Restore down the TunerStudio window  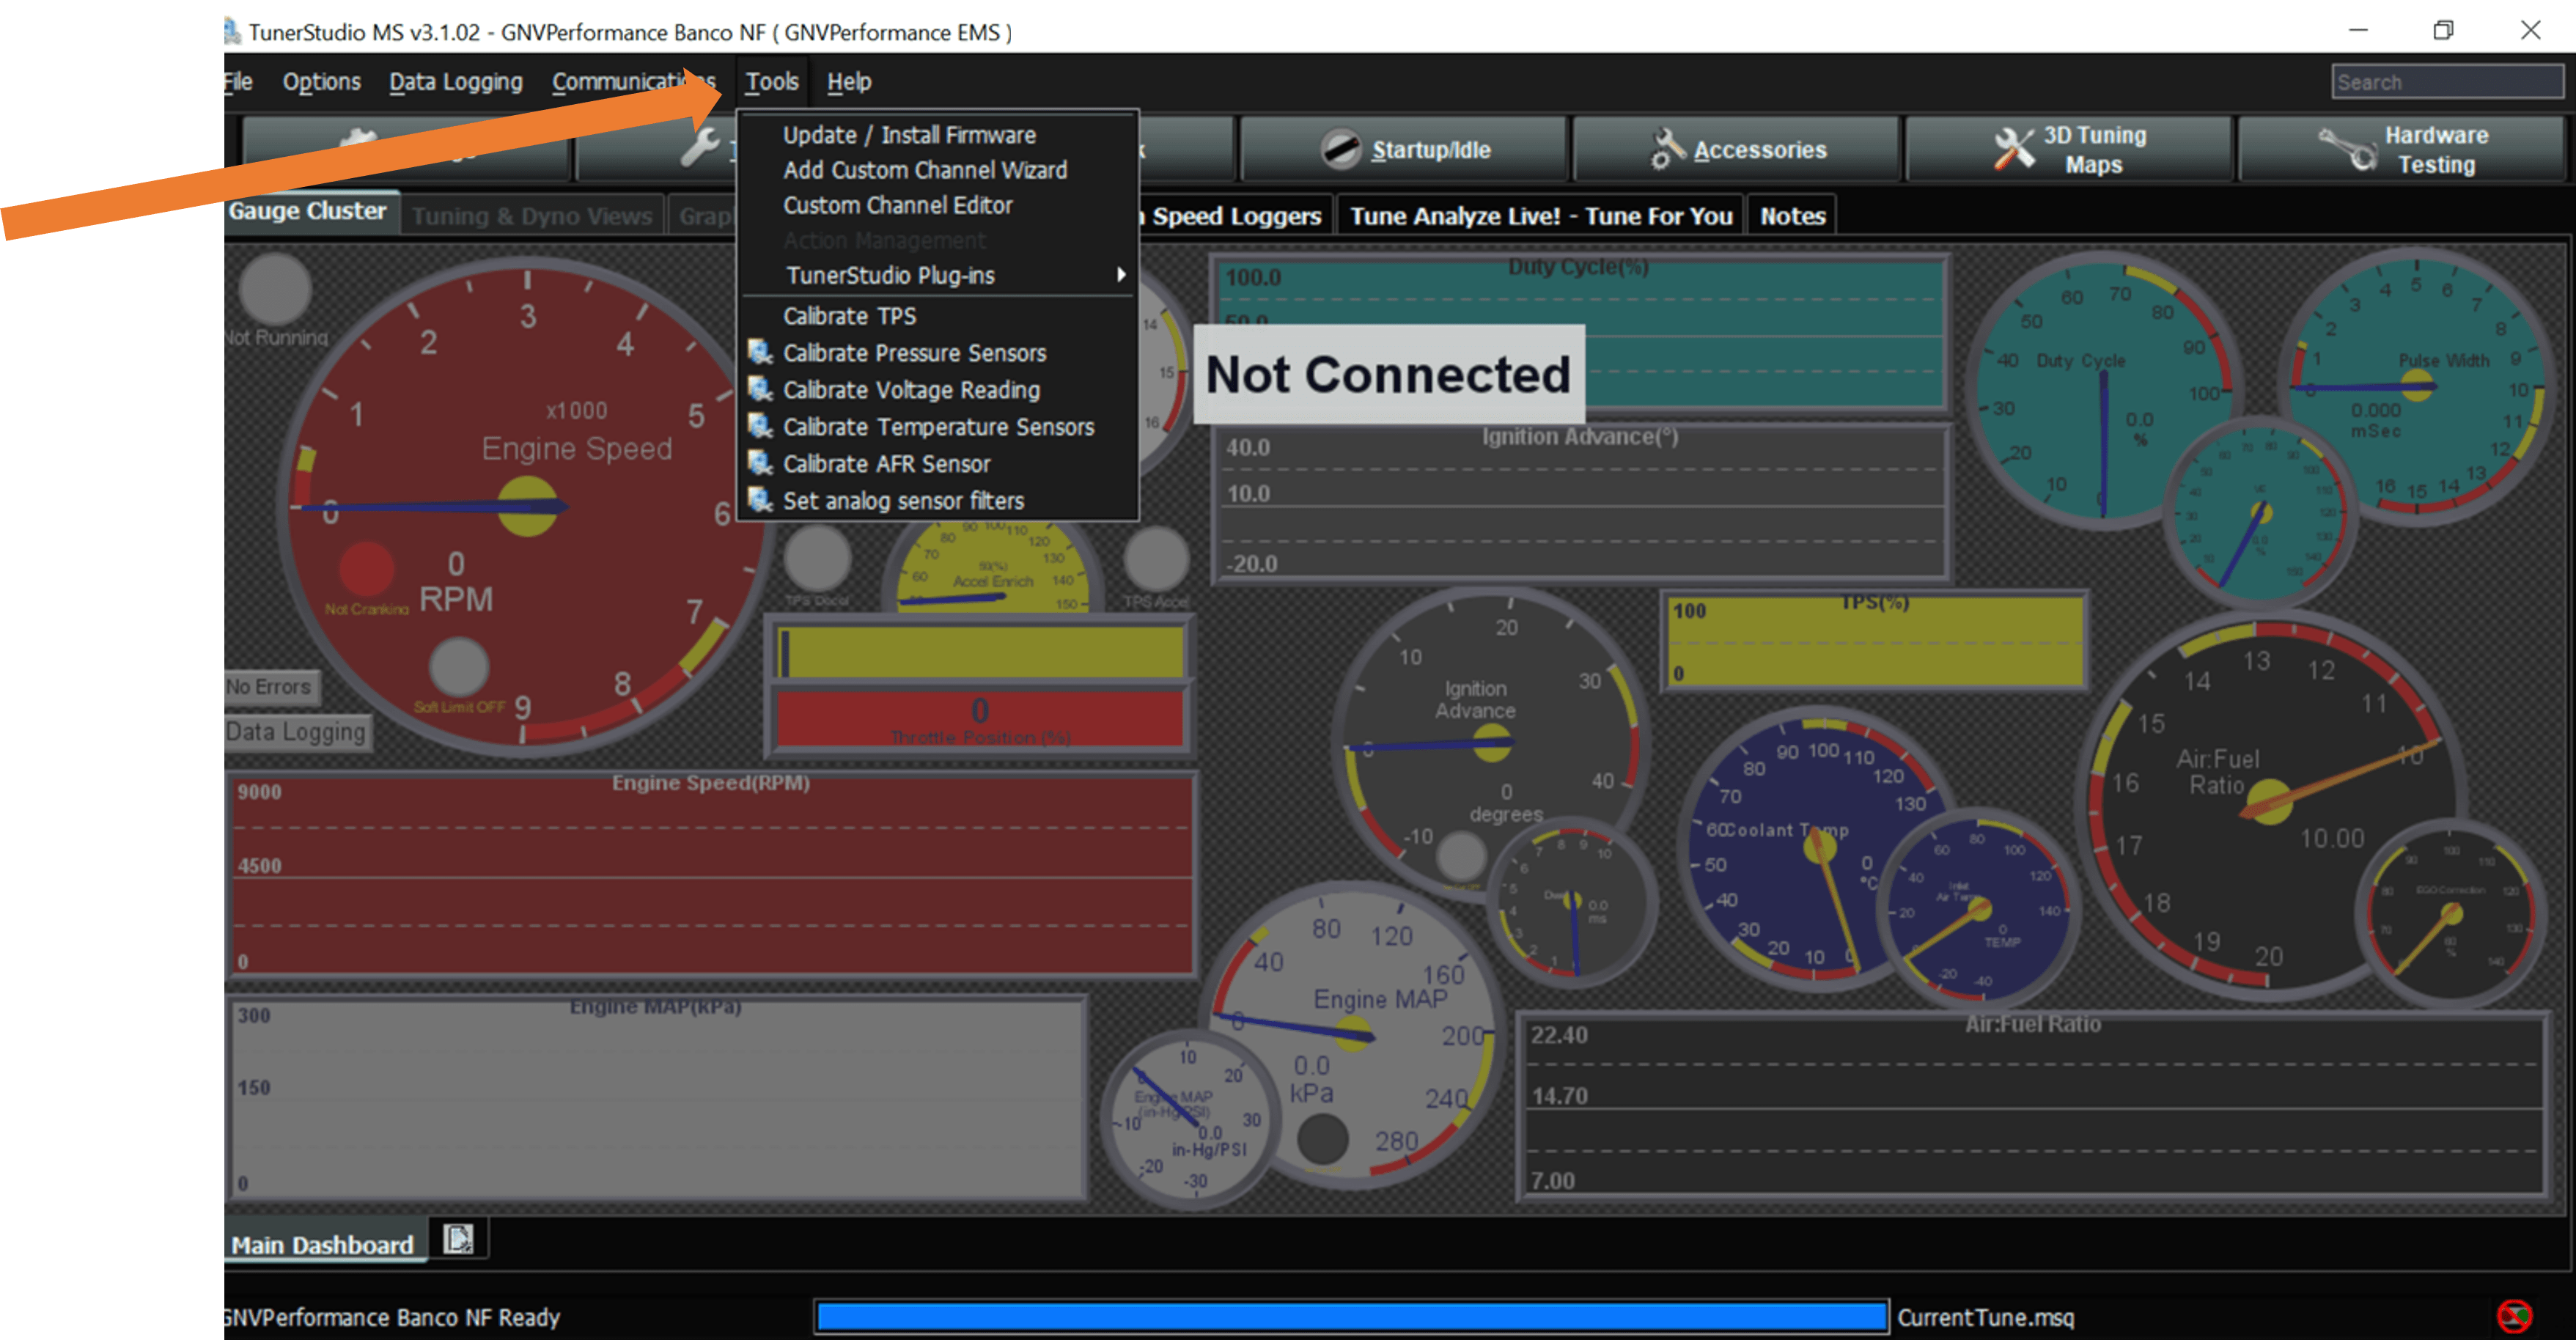pyautogui.click(x=2443, y=31)
